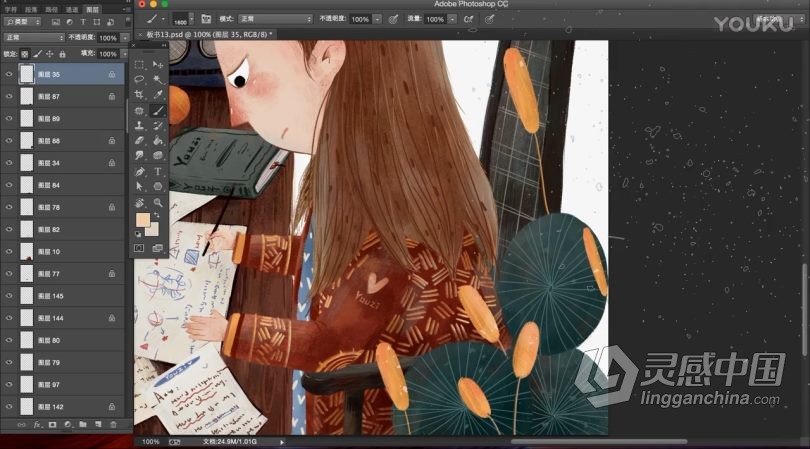Image resolution: width=810 pixels, height=449 pixels.
Task: Select the Healing Brush tool
Action: [139, 110]
